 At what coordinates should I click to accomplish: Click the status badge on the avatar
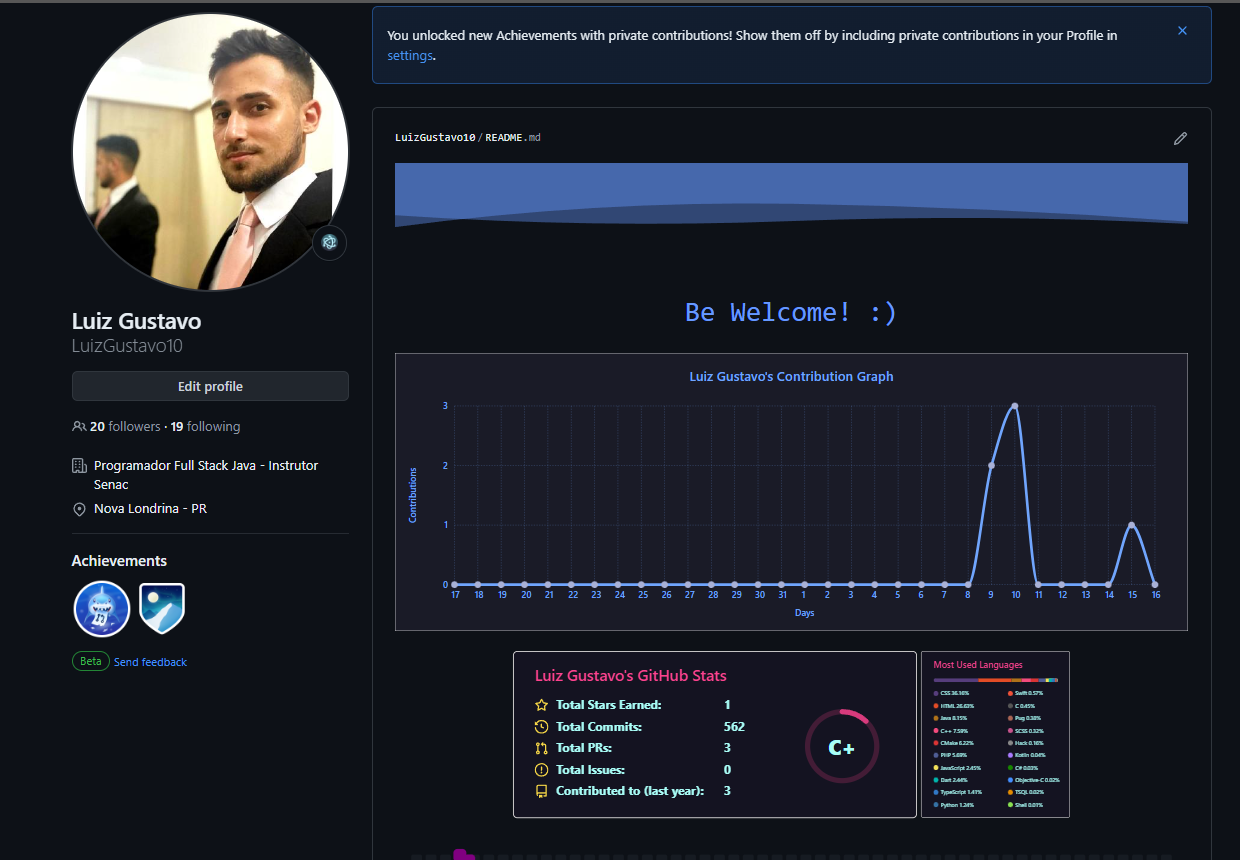coord(329,242)
